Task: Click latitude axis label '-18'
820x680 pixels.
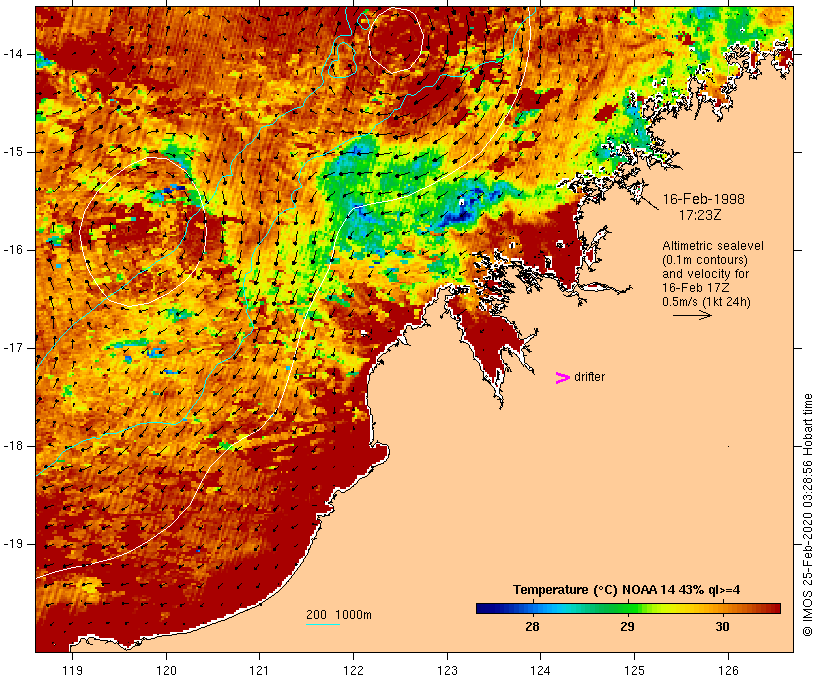Action: coord(13,446)
